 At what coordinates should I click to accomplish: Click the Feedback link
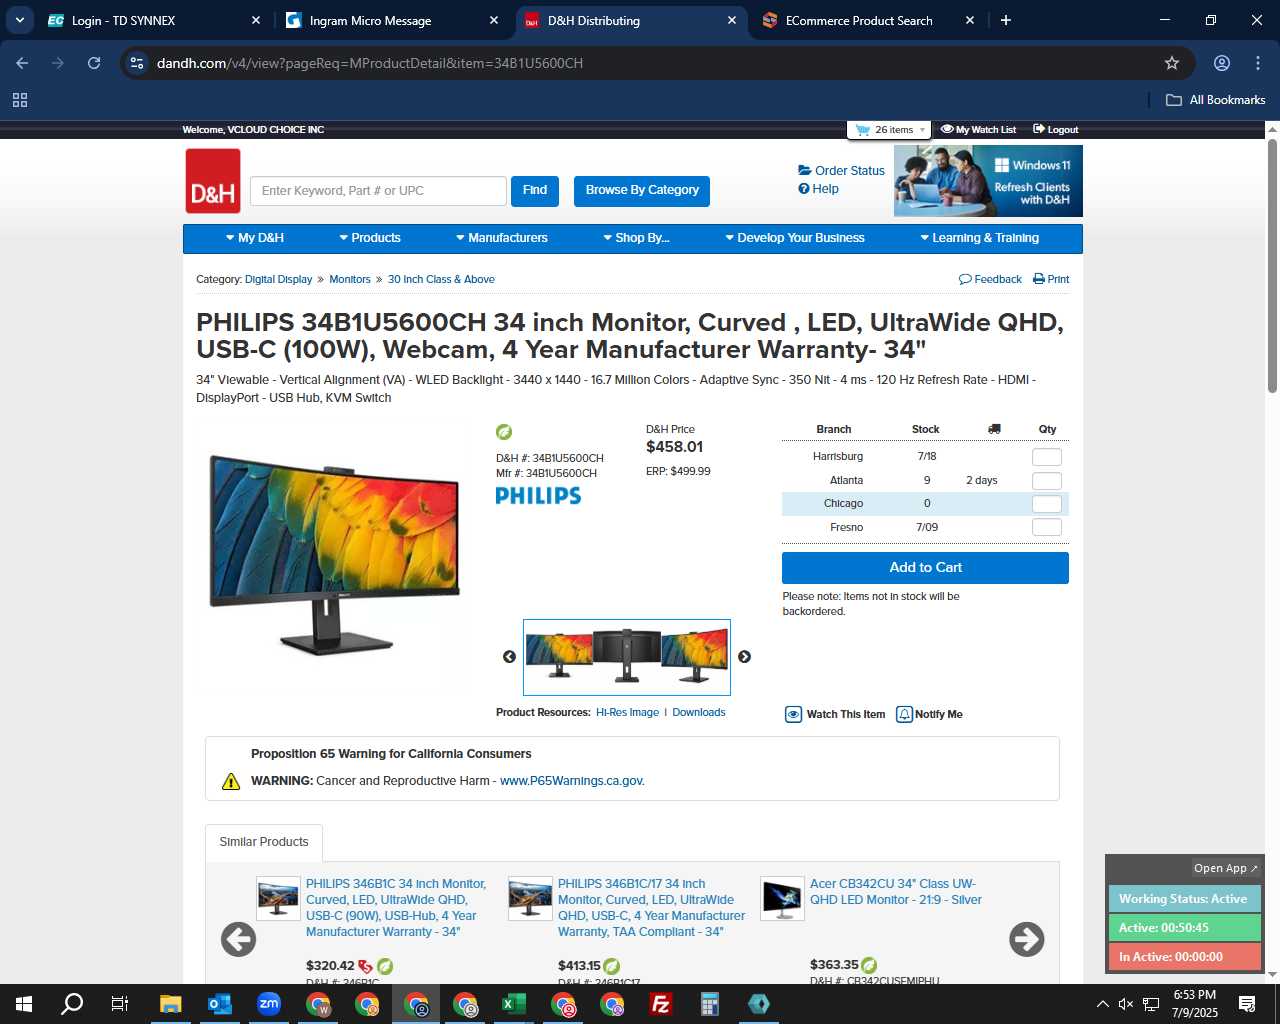990,280
